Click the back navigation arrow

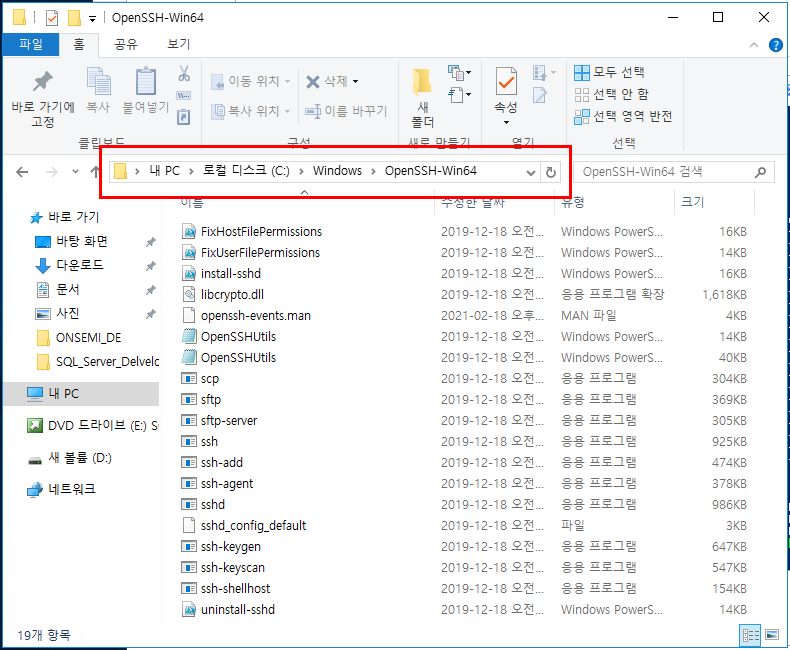[22, 172]
